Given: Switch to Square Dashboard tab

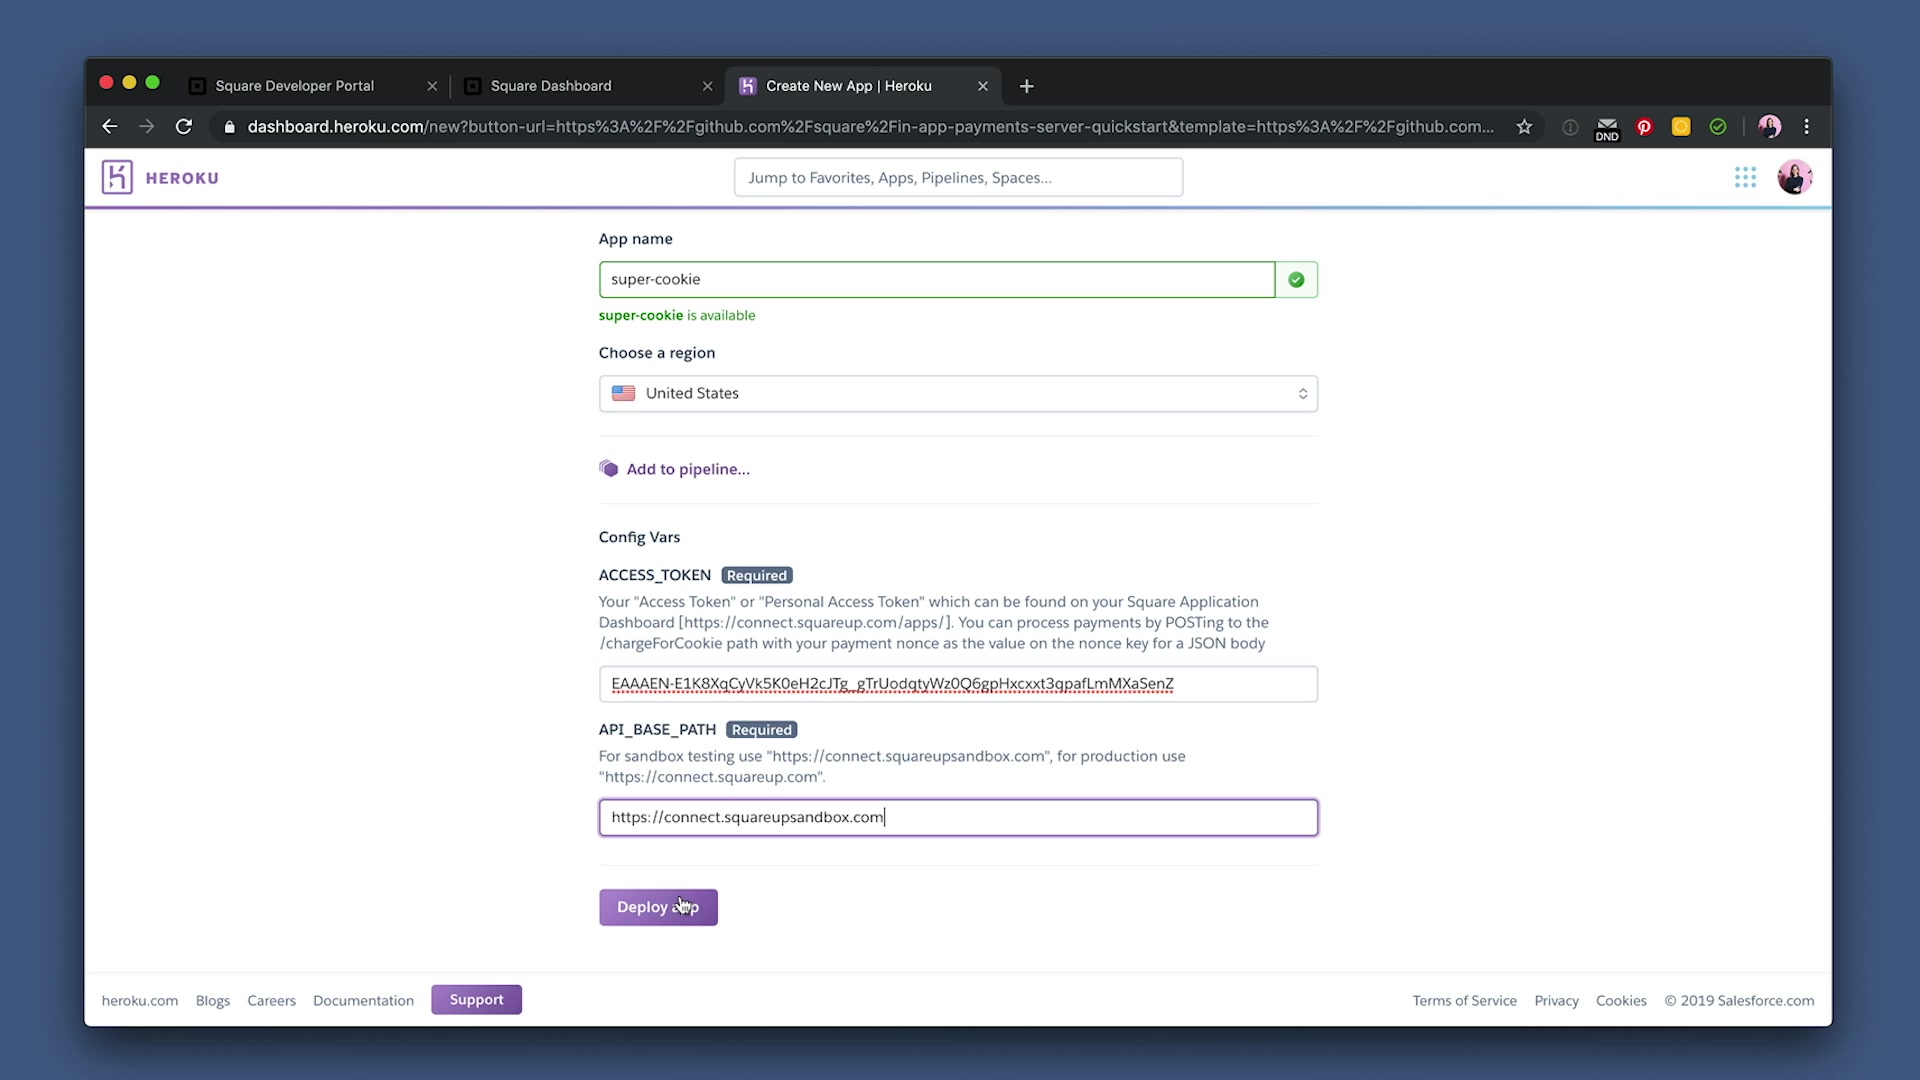Looking at the screenshot, I should [551, 86].
